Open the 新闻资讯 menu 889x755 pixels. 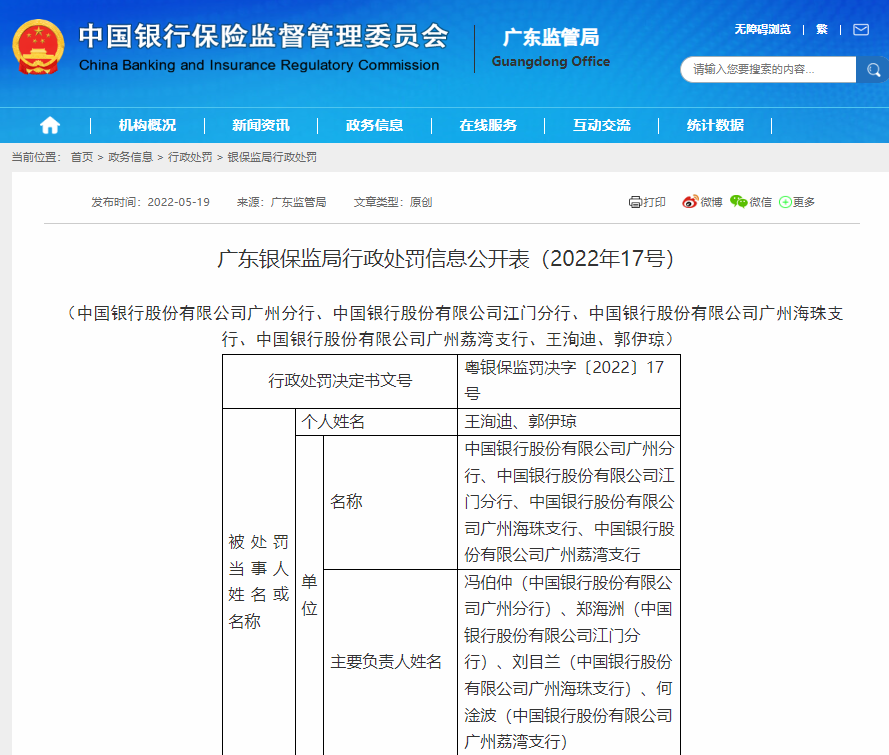261,125
